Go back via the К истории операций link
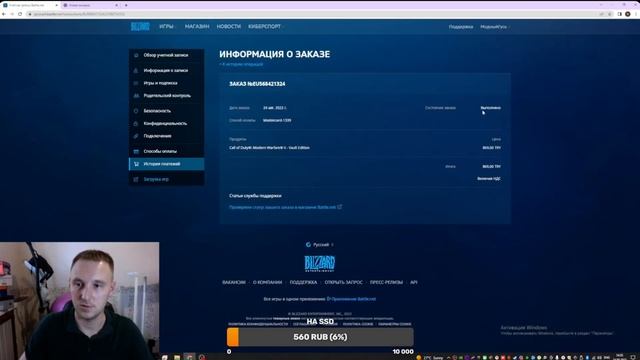The image size is (640, 360). click(241, 64)
